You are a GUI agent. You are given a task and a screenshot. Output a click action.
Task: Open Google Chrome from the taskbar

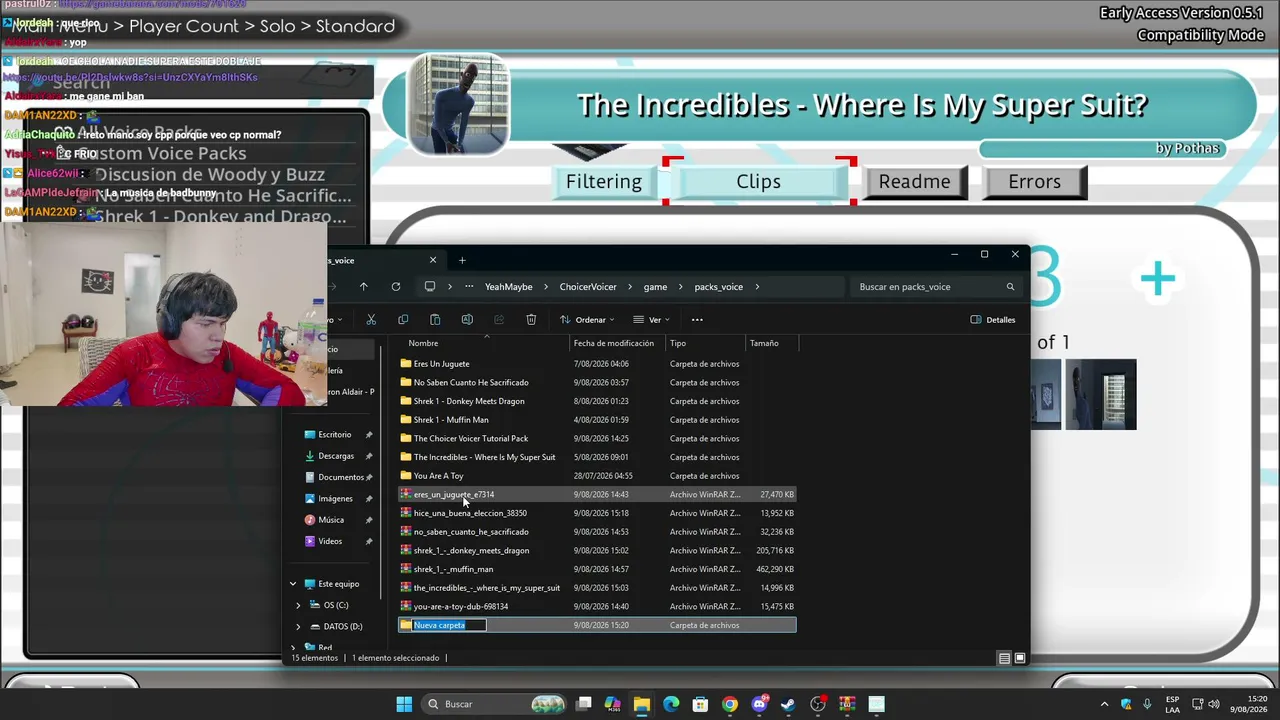coord(730,704)
